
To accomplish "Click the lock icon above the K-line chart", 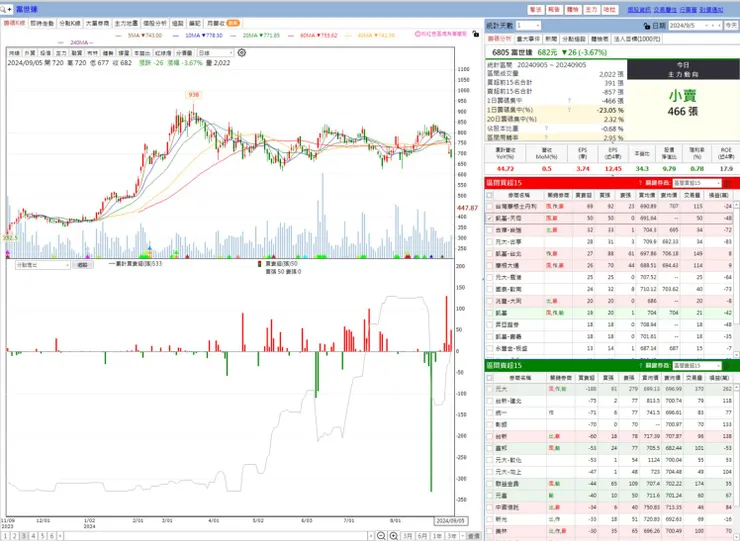I will (476, 34).
